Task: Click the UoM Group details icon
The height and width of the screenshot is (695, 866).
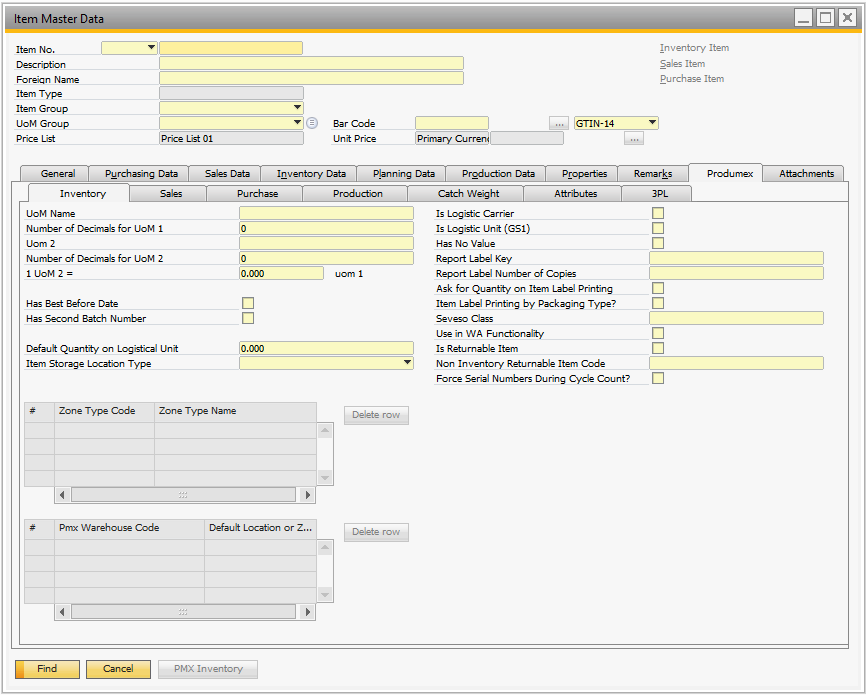Action: pos(312,123)
